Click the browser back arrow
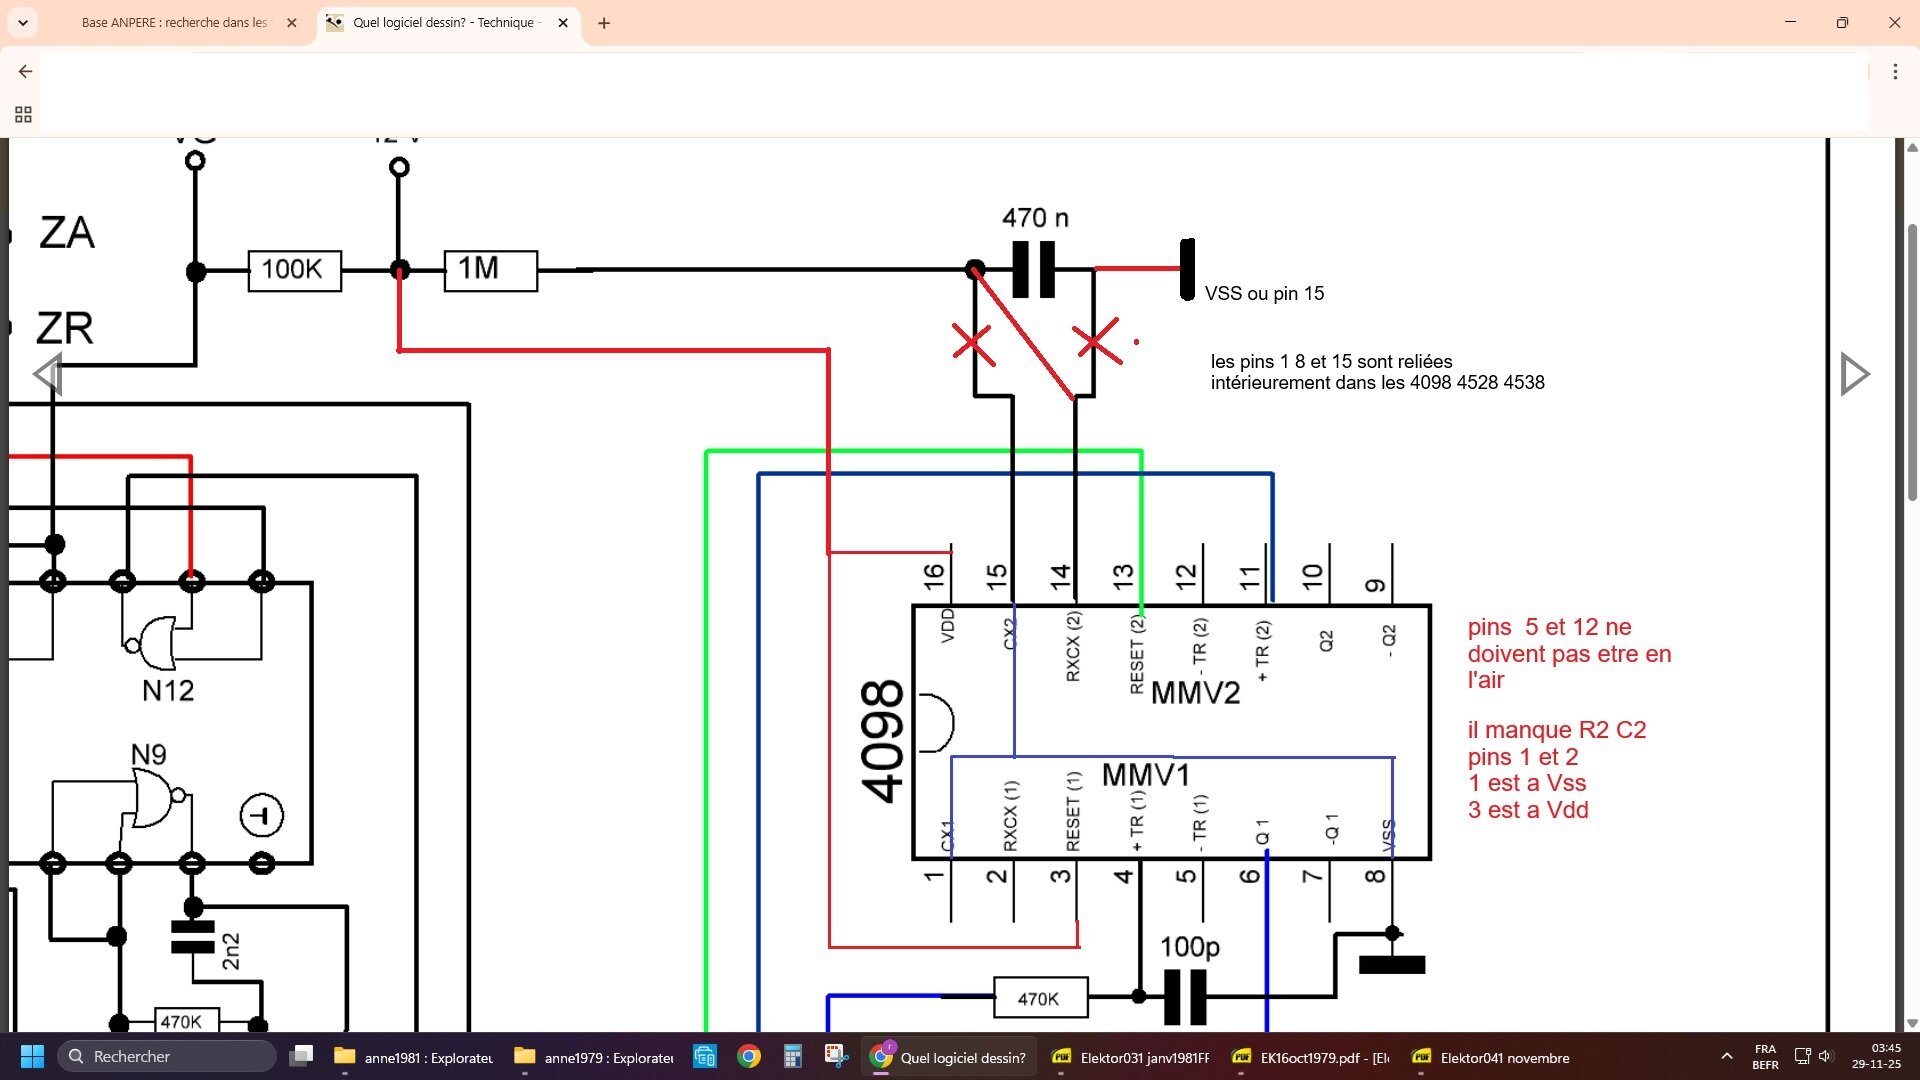Image resolution: width=1920 pixels, height=1080 pixels. tap(25, 72)
